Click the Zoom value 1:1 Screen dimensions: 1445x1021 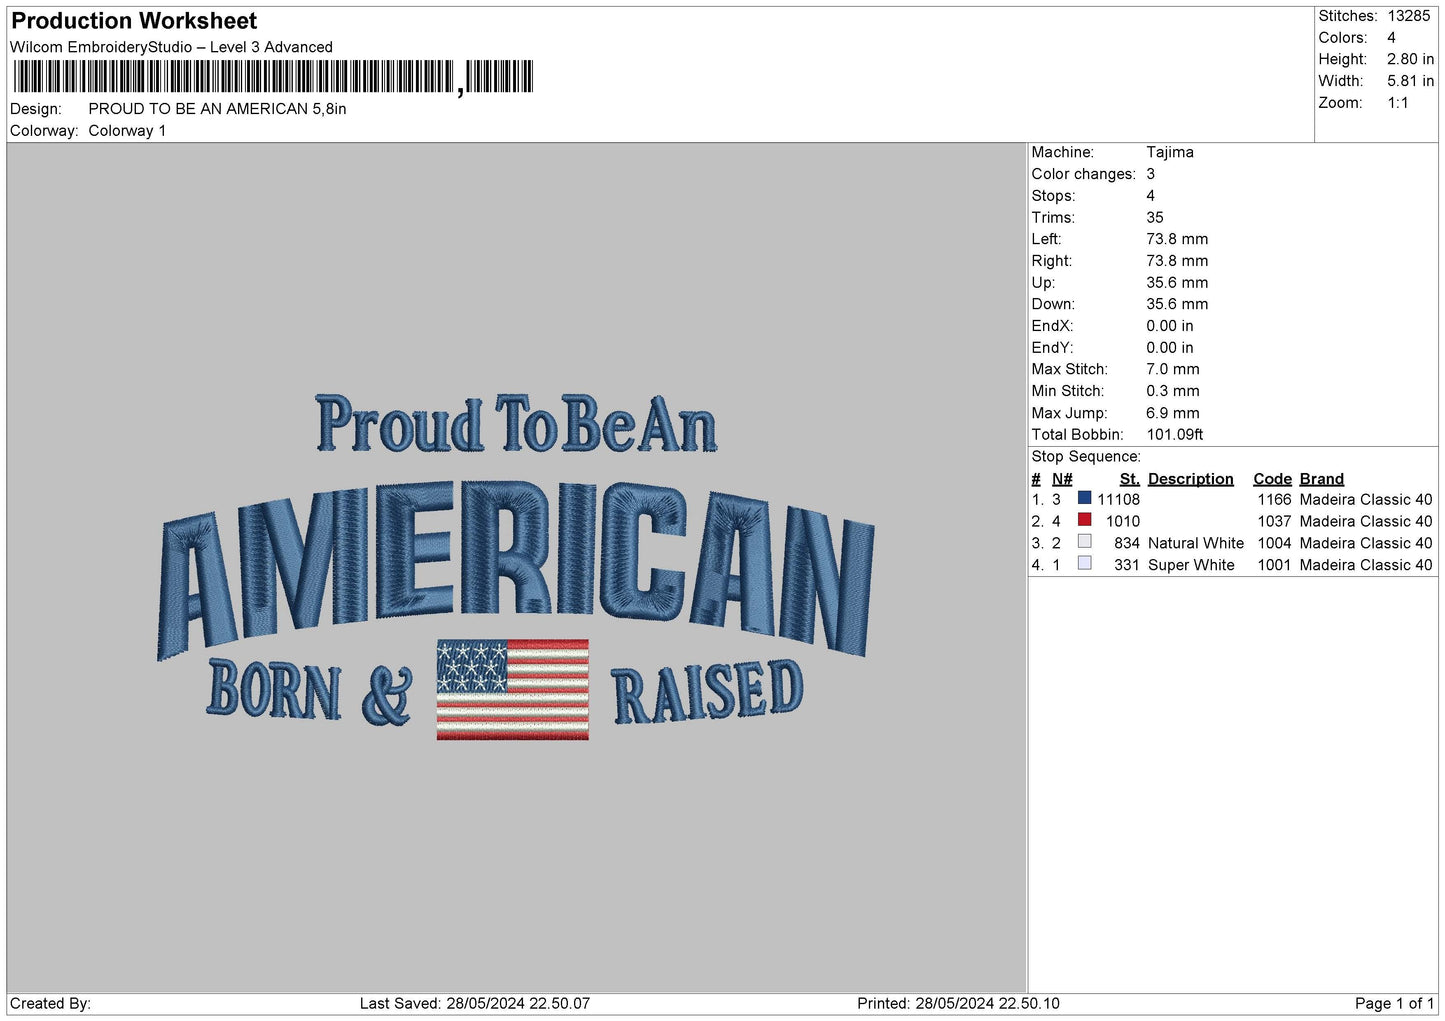tap(1397, 103)
